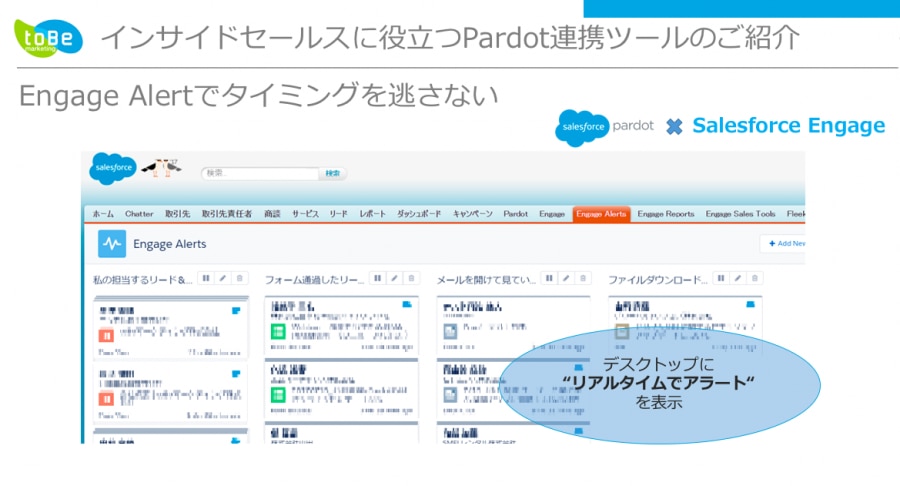Viewport: 900px width, 486px height.
Task: Open the Engage Sales Tools tab
Action: click(x=740, y=214)
